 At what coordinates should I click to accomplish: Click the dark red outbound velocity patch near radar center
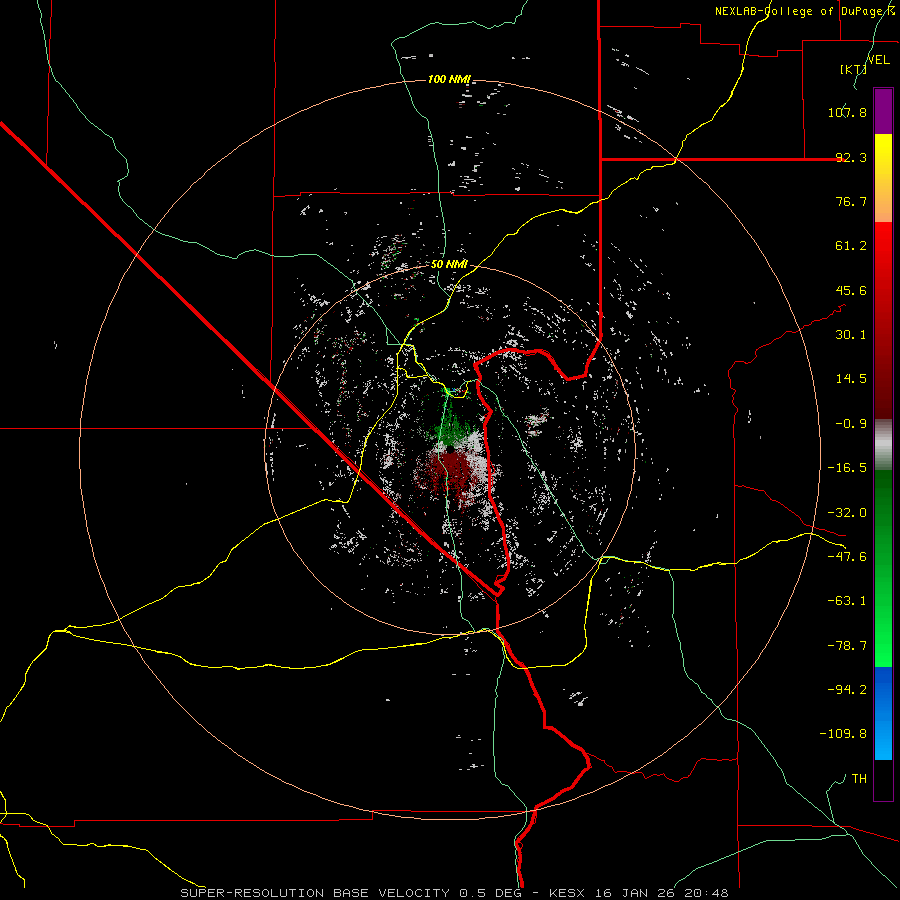pyautogui.click(x=449, y=472)
